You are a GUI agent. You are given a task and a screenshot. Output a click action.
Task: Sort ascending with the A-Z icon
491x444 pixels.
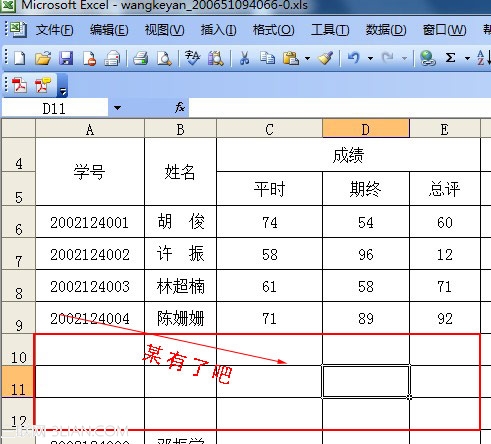click(x=483, y=58)
